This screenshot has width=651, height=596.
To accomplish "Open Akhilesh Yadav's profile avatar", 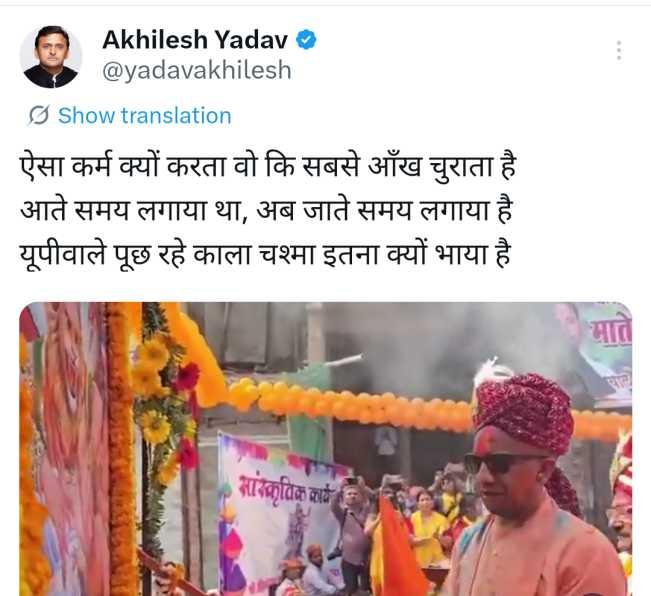I will [x=51, y=57].
